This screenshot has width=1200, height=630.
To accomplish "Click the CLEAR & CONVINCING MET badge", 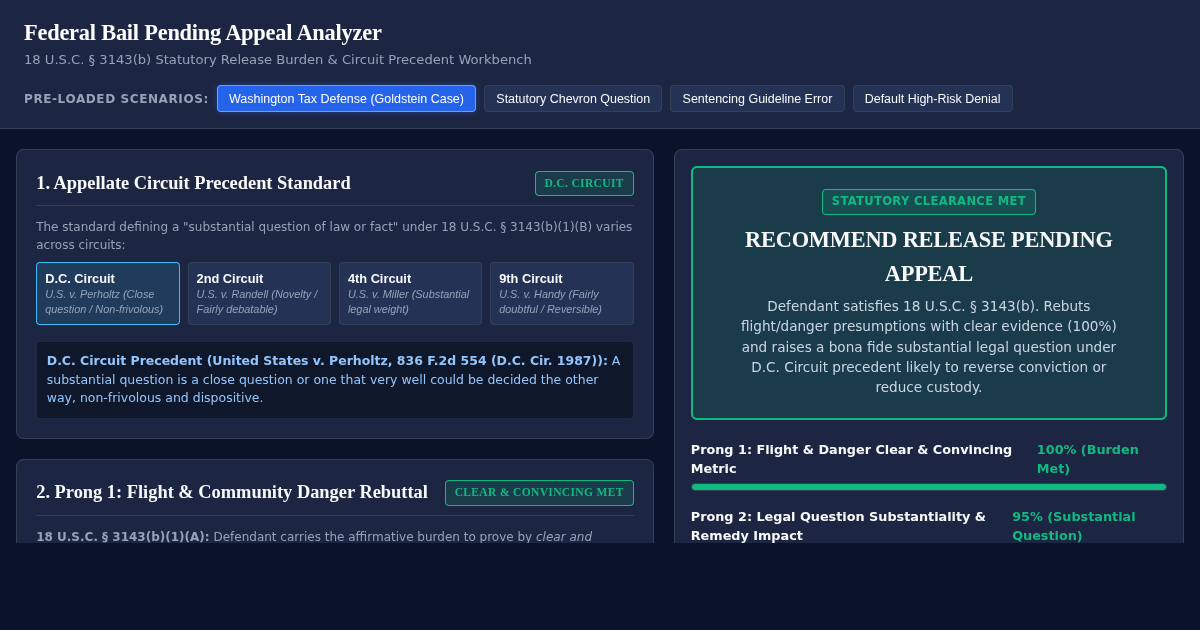I will coord(539,492).
